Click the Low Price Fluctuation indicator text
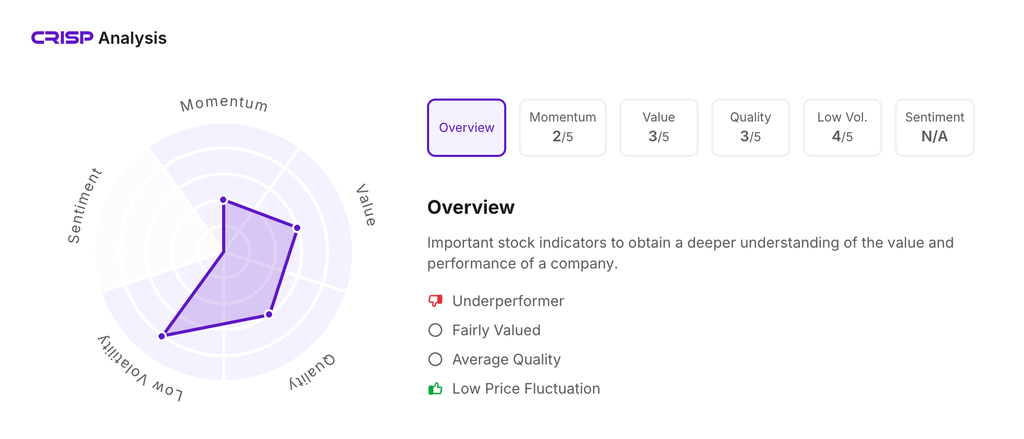 pyautogui.click(x=526, y=389)
